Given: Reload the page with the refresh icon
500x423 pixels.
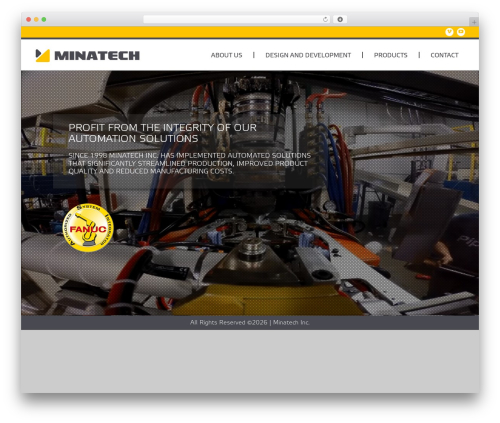Looking at the screenshot, I should [x=325, y=19].
